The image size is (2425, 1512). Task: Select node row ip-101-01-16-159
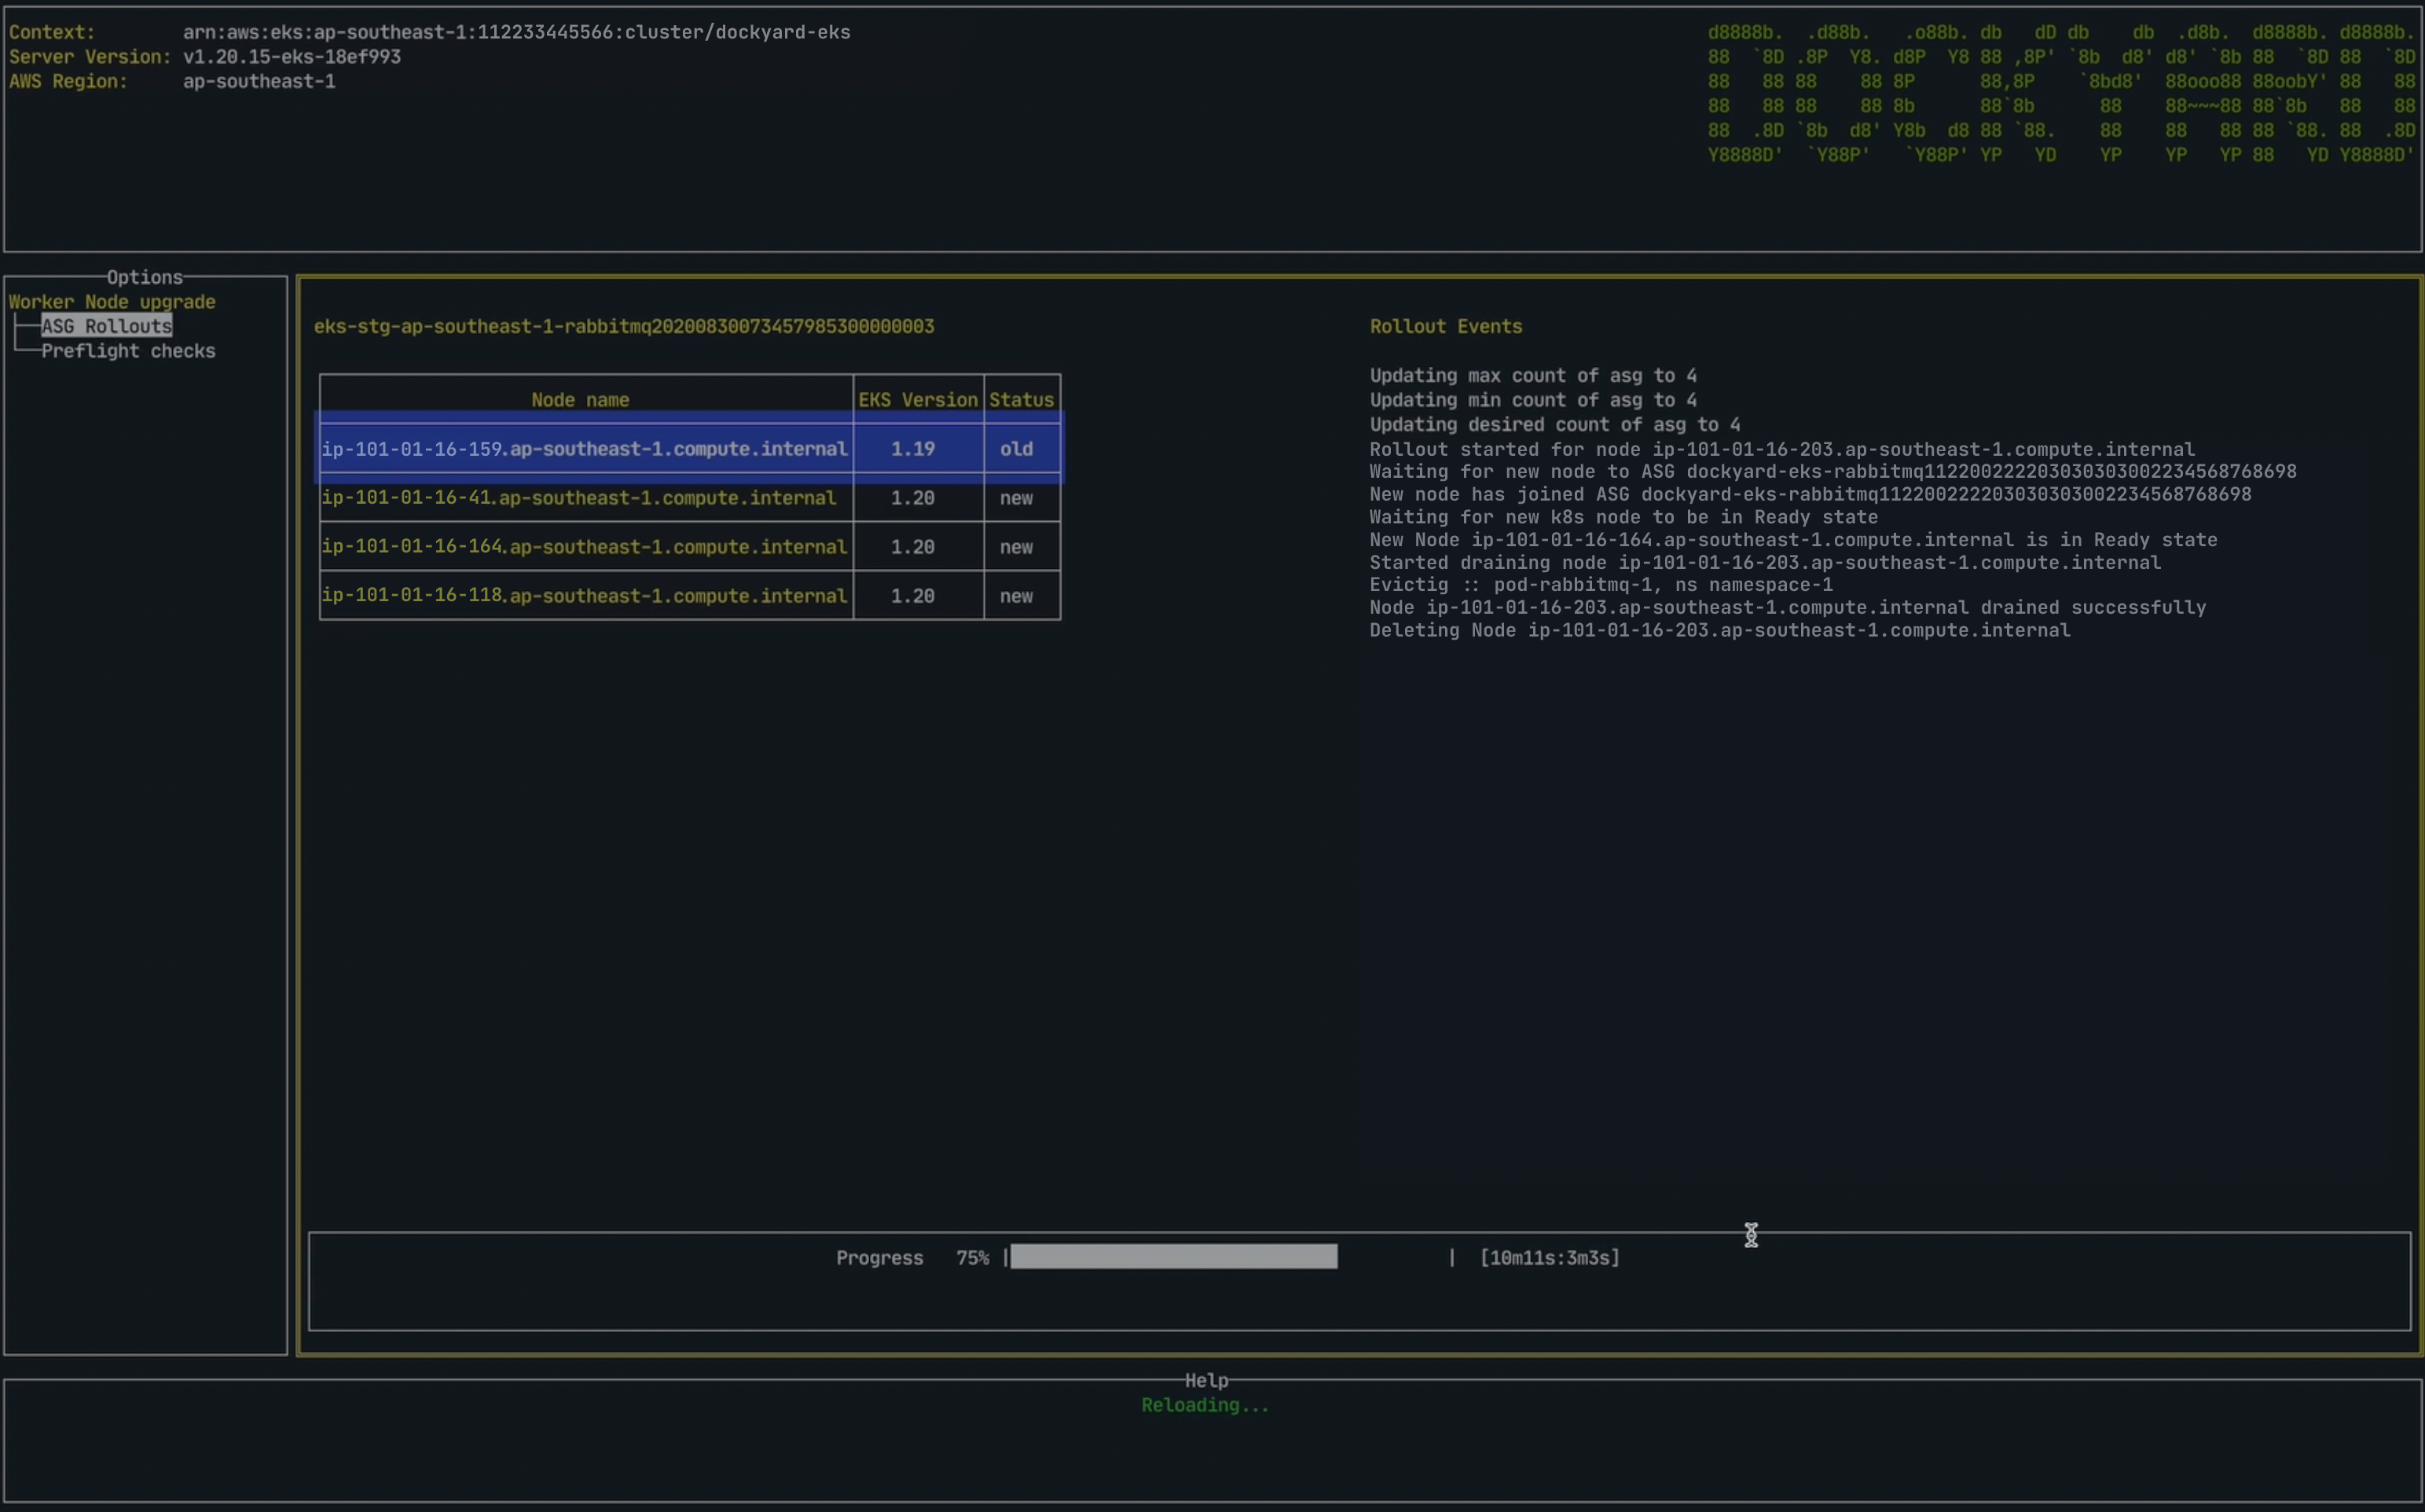point(584,449)
